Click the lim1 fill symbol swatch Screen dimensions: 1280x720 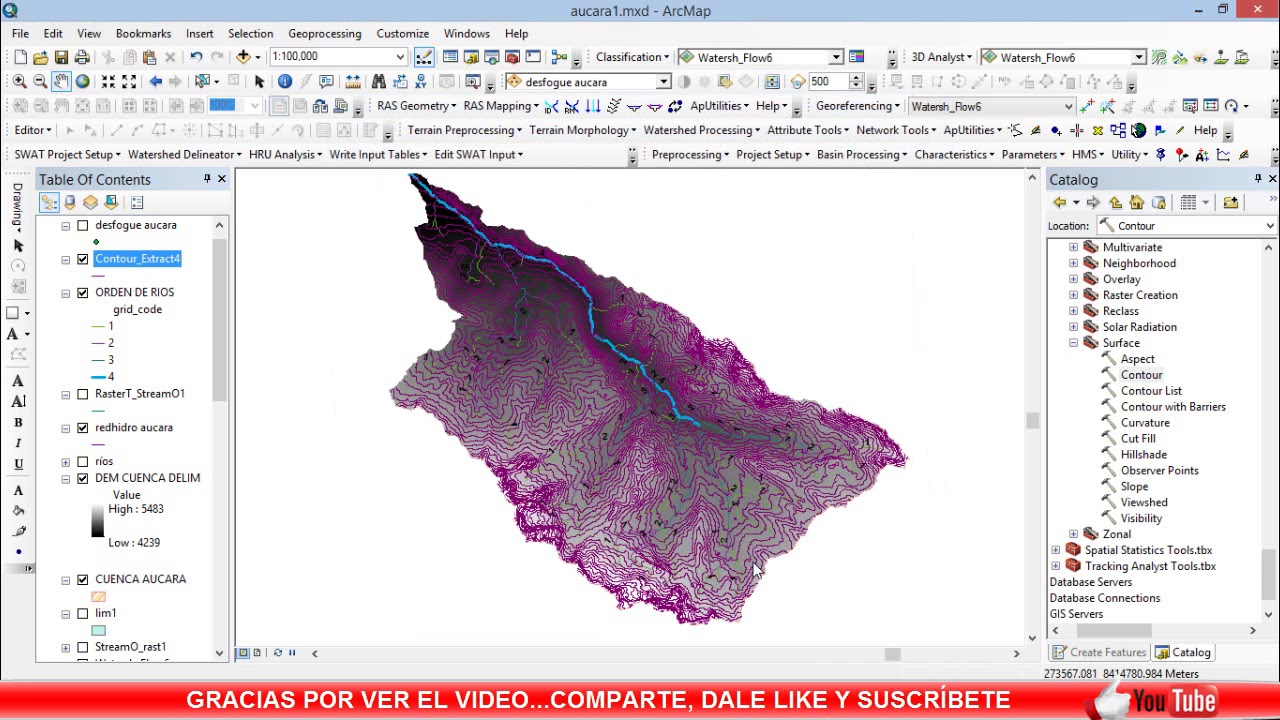tap(98, 630)
